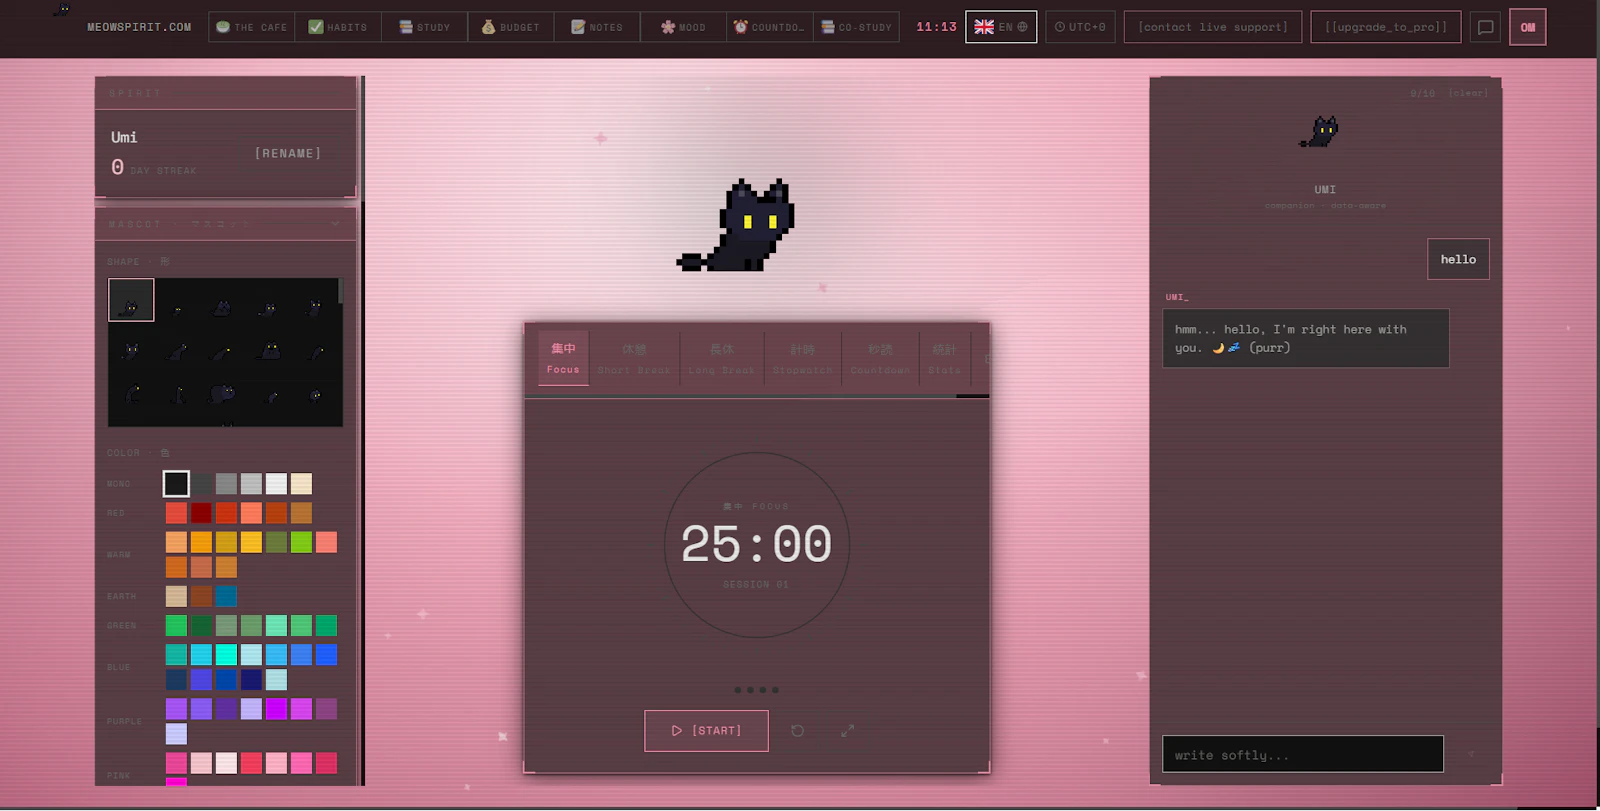Open the EN language selector

point(1001,27)
